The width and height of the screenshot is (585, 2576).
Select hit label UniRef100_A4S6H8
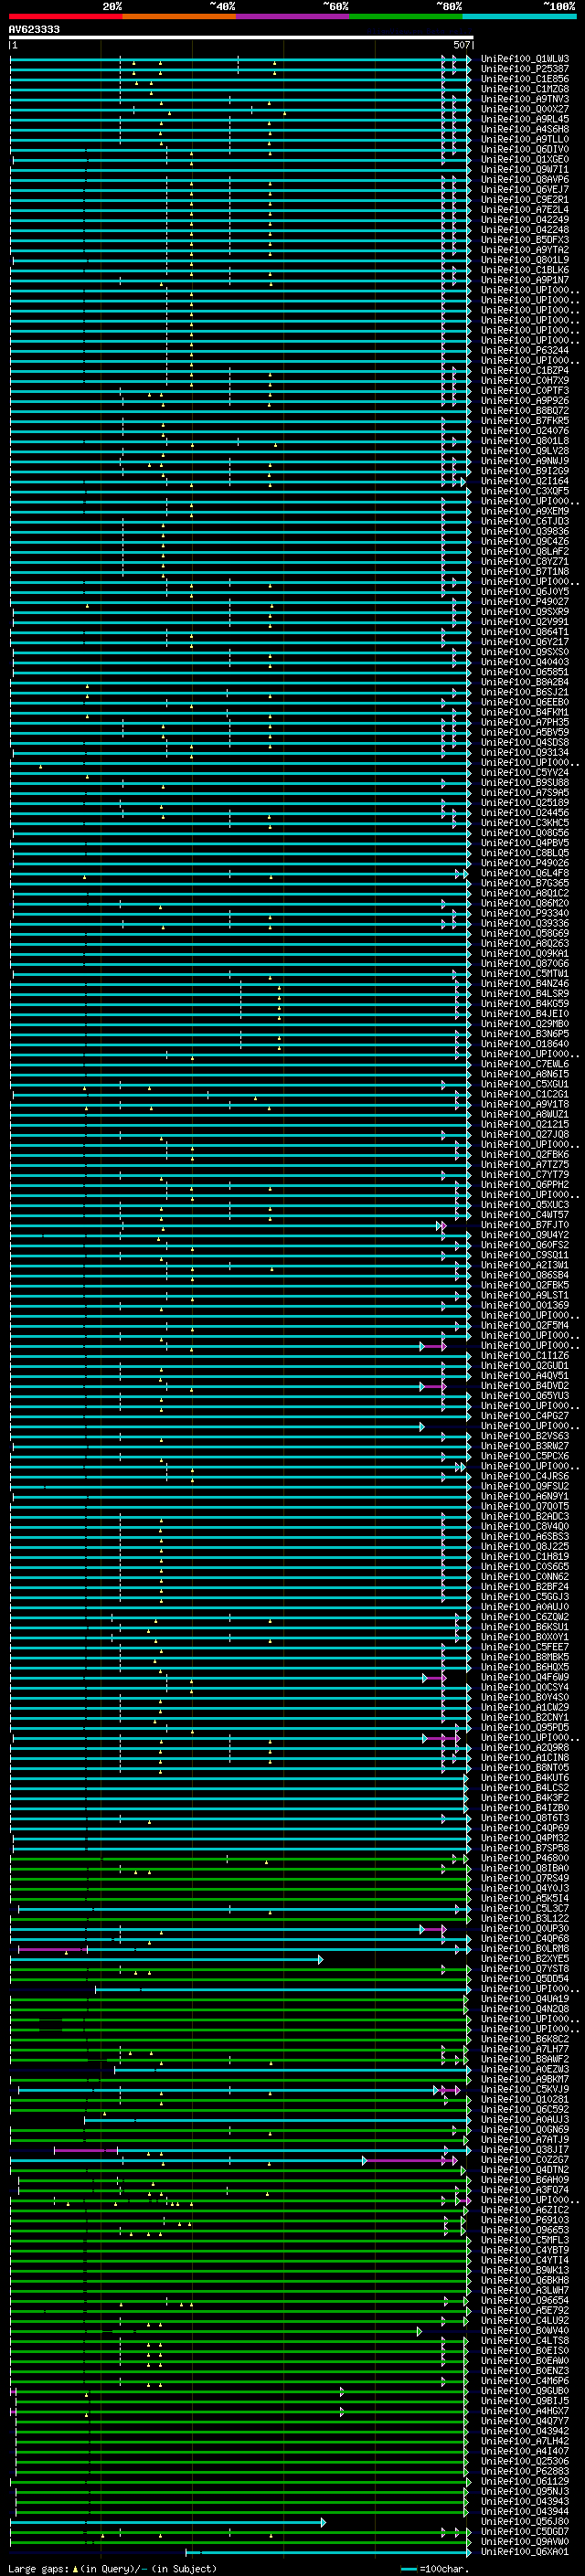[525, 129]
